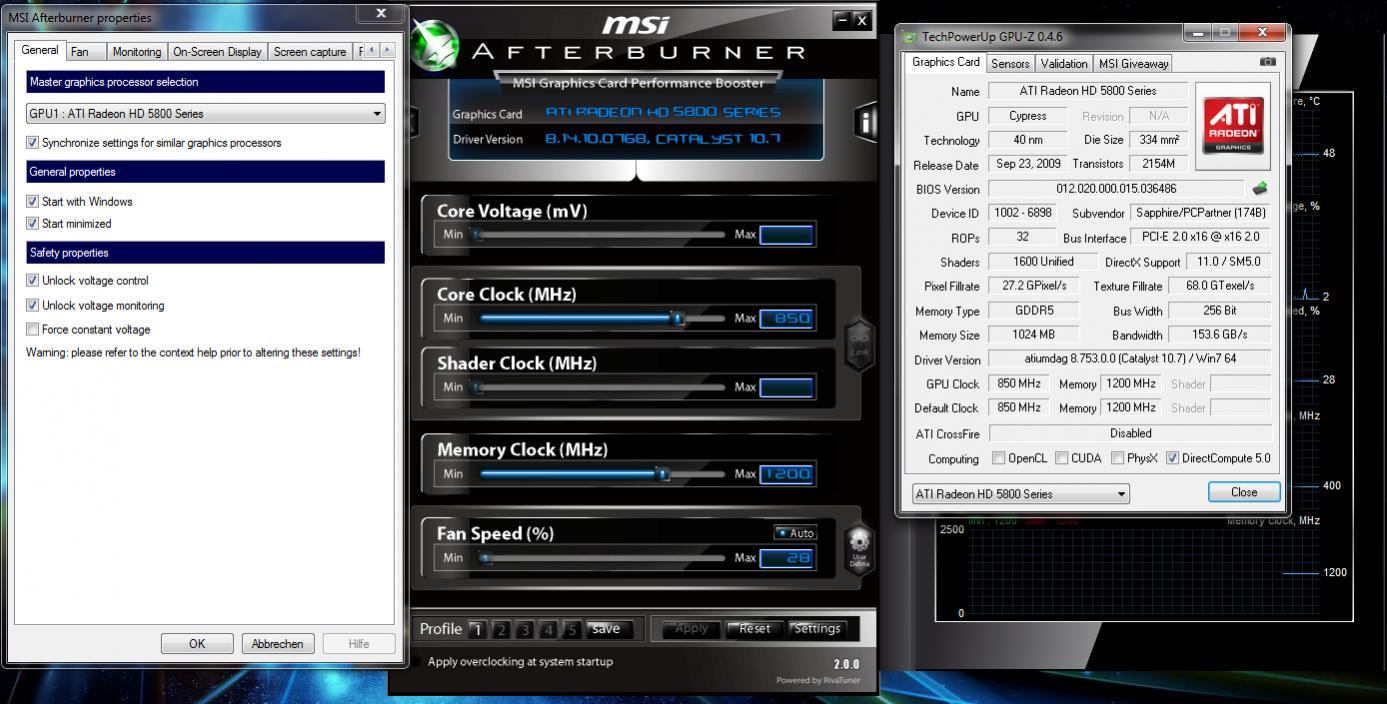Select profile slot 1
The image size is (1387, 704).
477,629
